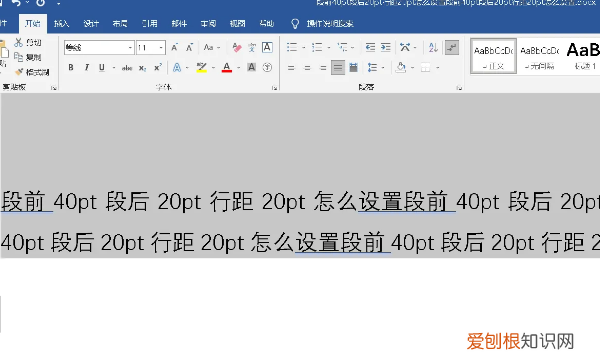
Task: Activate the Format Painter brush
Action: click(19, 72)
